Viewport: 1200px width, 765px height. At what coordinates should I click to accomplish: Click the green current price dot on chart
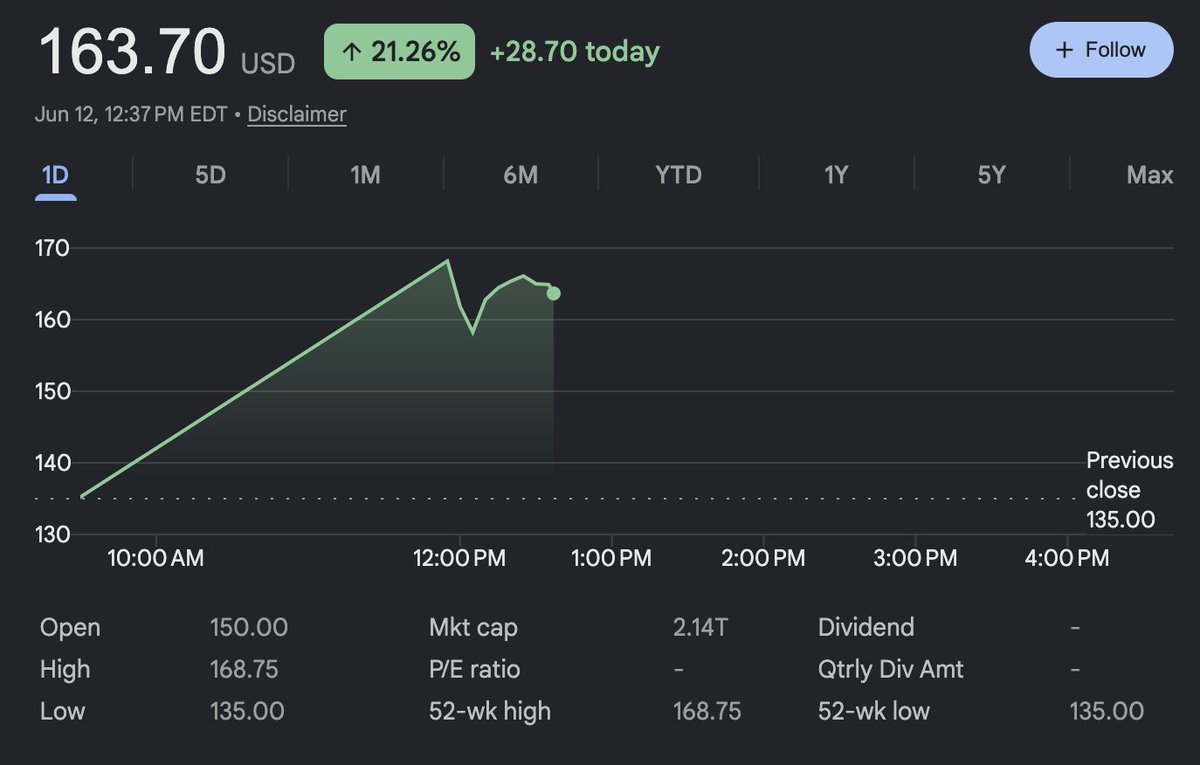[x=554, y=293]
